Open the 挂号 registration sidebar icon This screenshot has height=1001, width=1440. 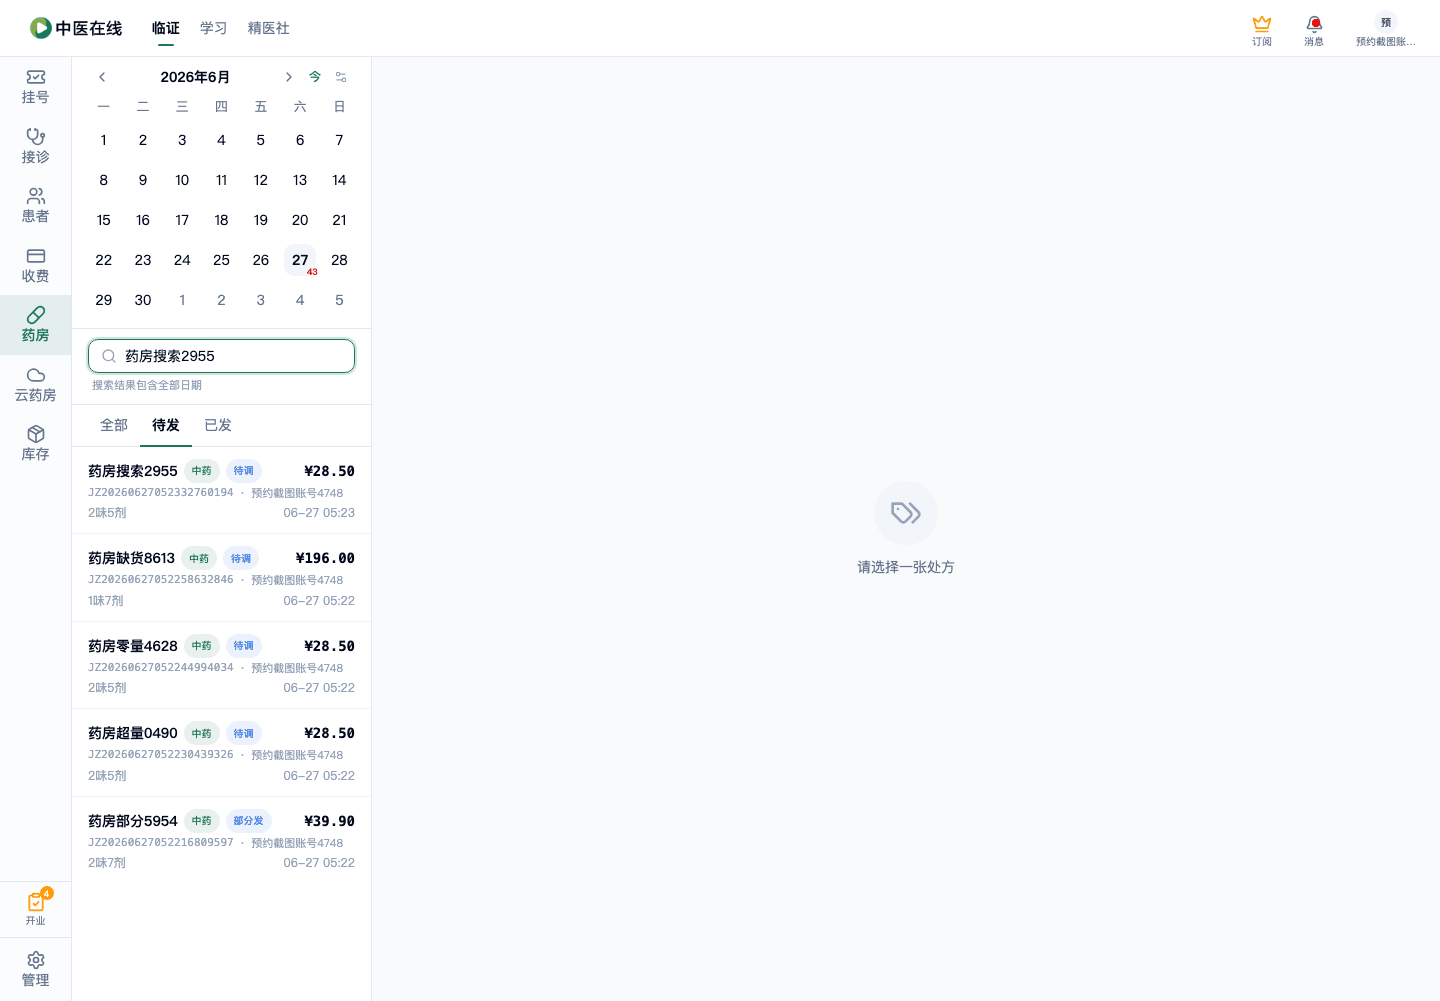(x=35, y=87)
